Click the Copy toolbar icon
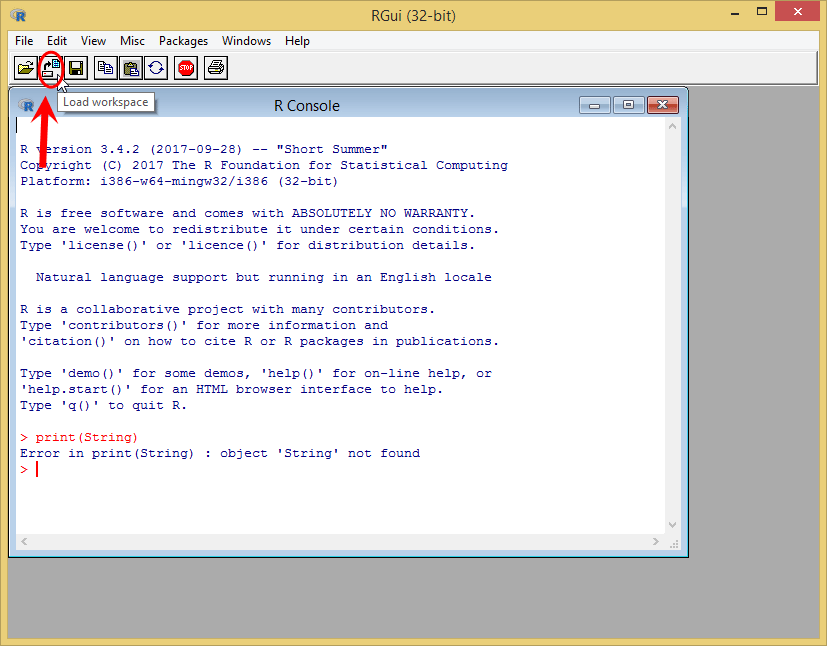This screenshot has height=646, width=827. click(x=105, y=68)
